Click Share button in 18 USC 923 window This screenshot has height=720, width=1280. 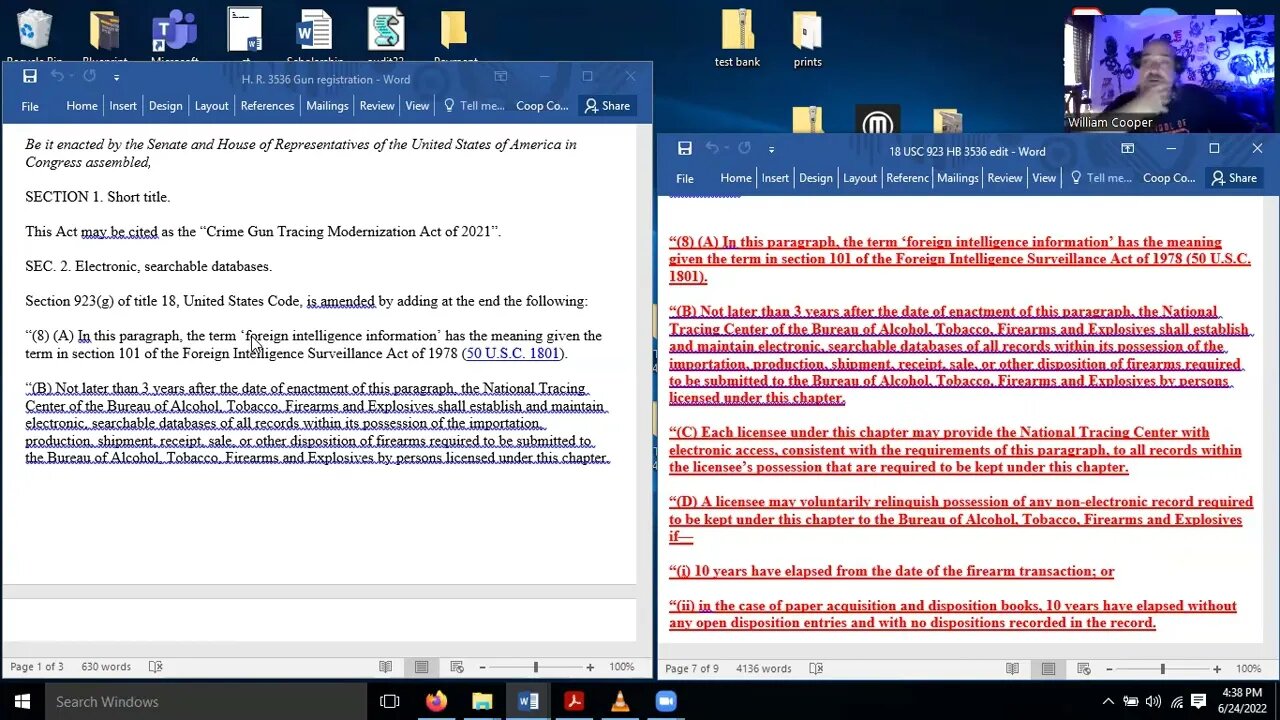[x=1234, y=178]
